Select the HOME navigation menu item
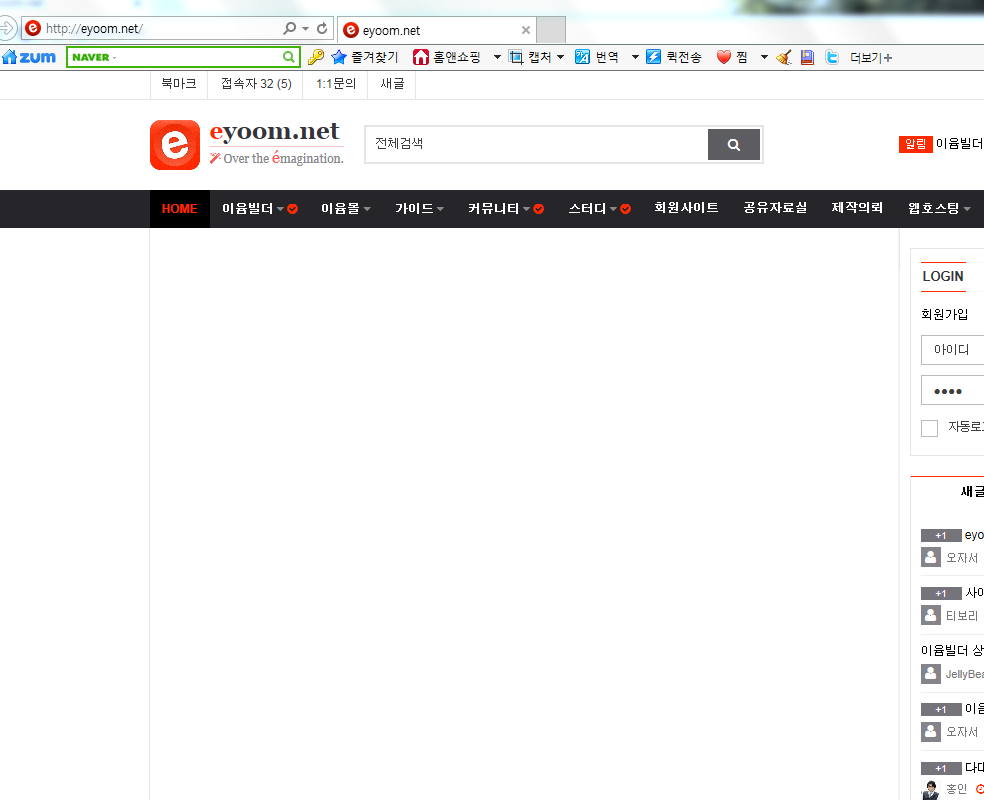This screenshot has height=800, width=984. tap(180, 209)
